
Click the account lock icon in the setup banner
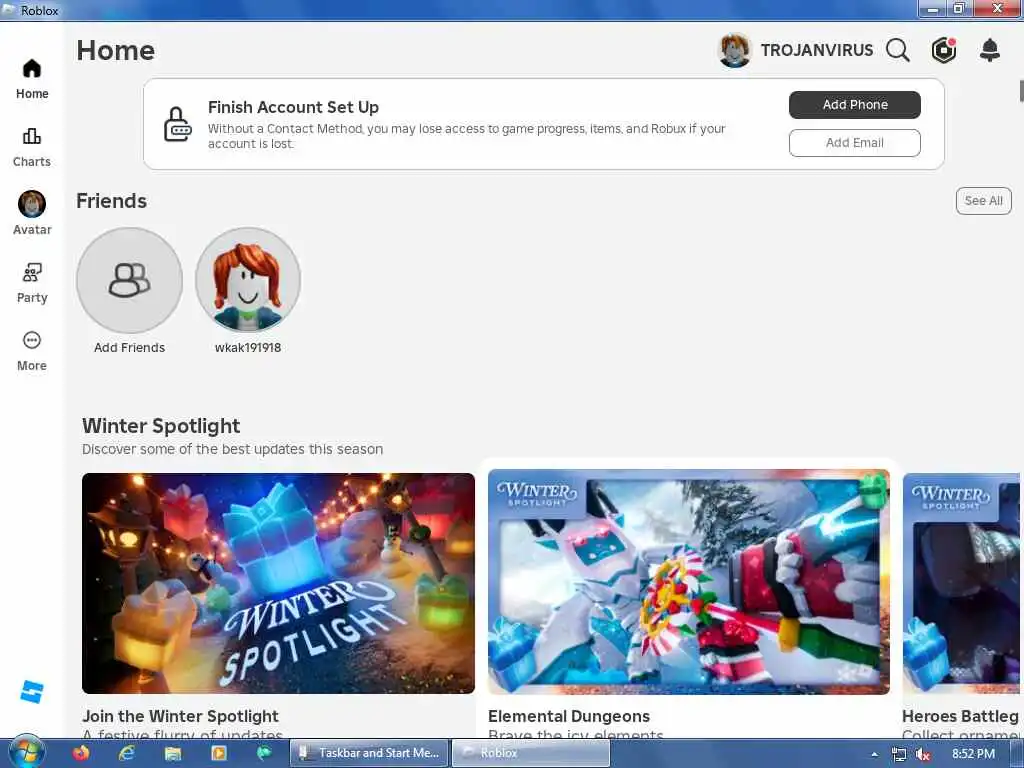pos(178,124)
